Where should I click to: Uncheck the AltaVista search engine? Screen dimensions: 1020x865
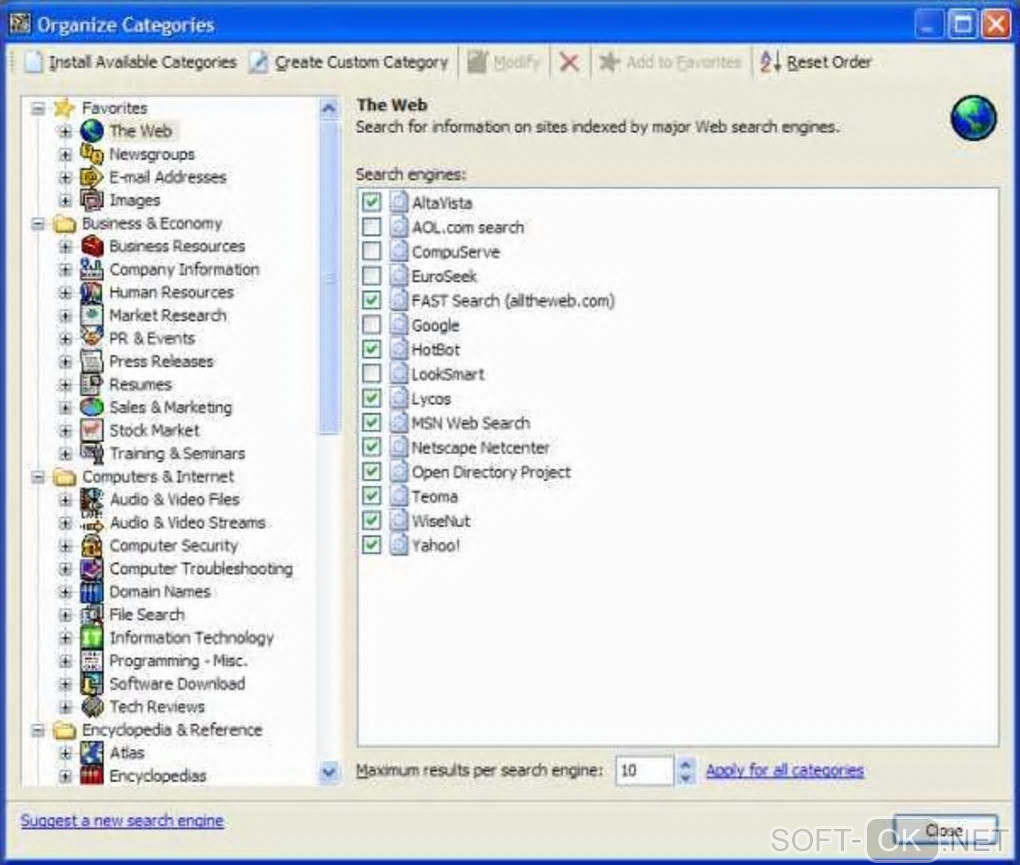pyautogui.click(x=371, y=202)
